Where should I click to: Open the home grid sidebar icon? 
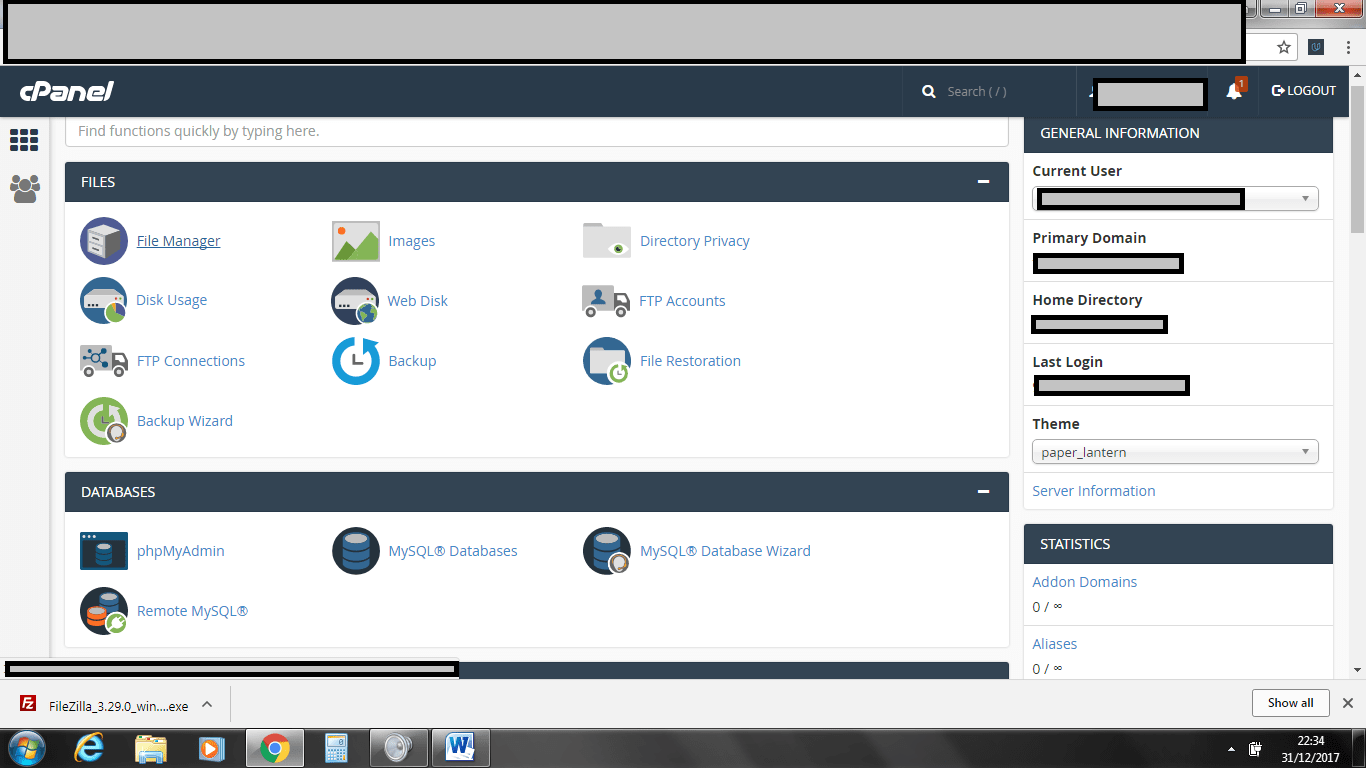pyautogui.click(x=24, y=140)
